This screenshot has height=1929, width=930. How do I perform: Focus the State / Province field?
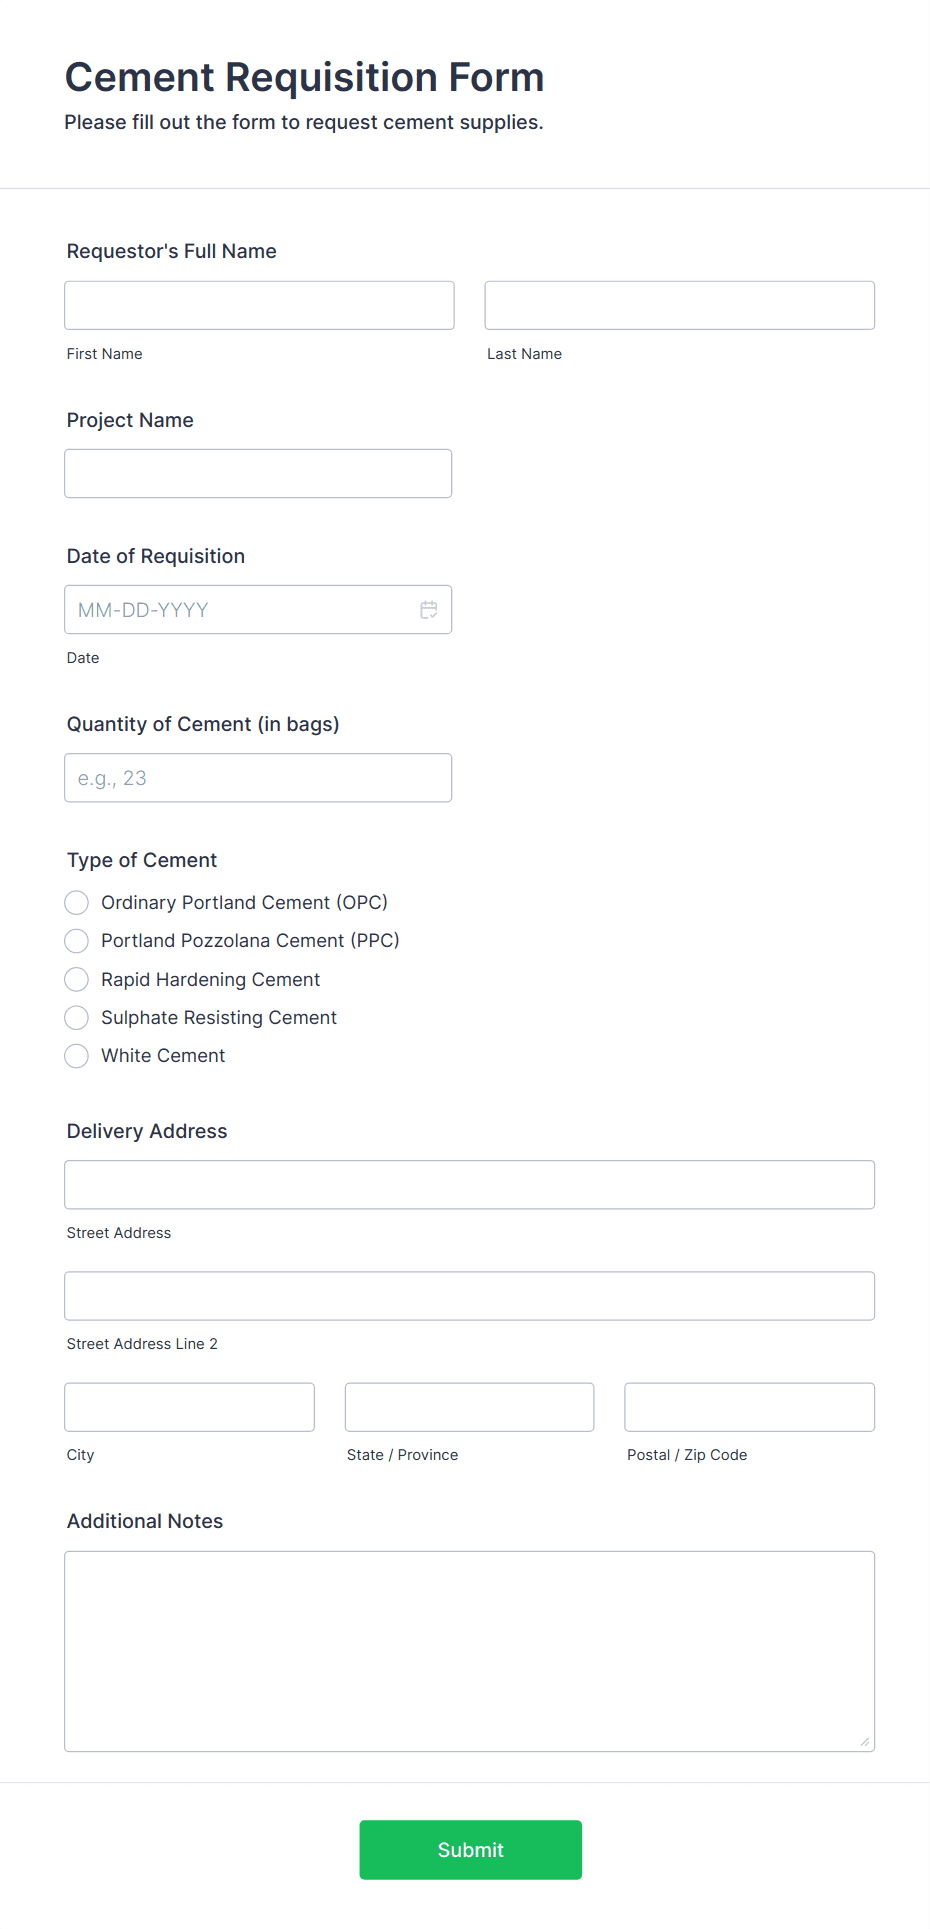469,1407
